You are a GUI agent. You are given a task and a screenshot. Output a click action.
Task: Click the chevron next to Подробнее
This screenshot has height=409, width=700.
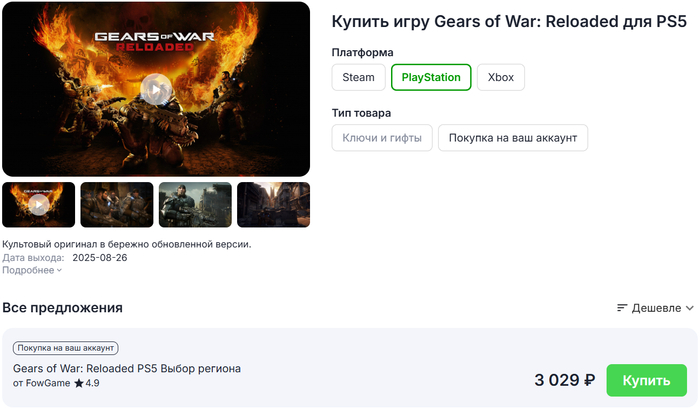pyautogui.click(x=59, y=271)
